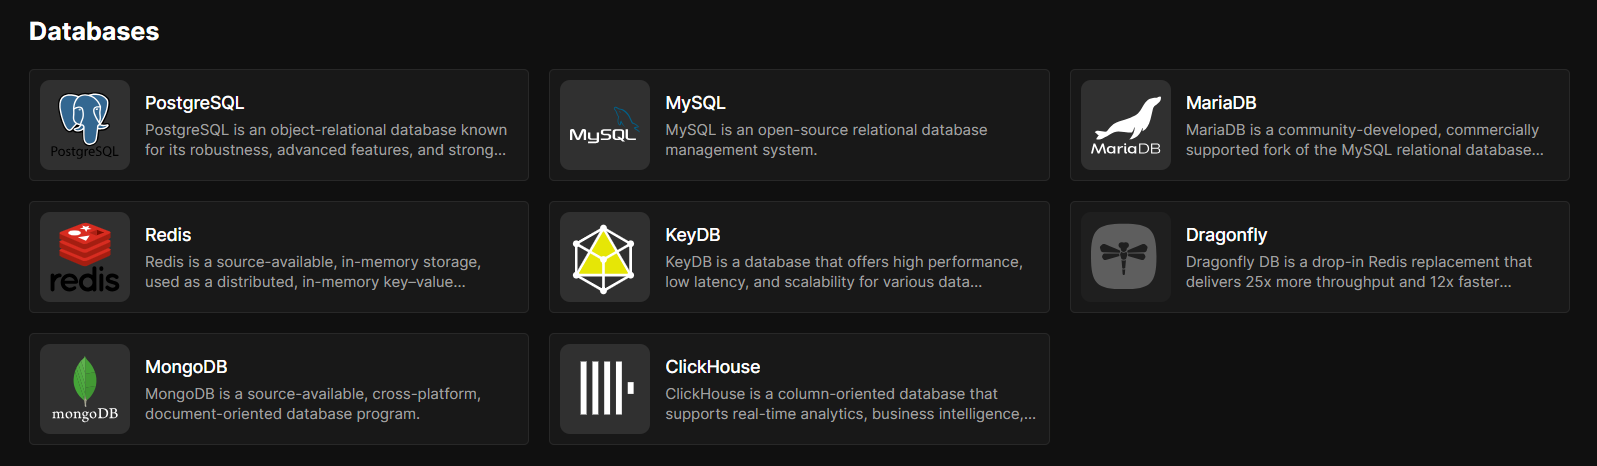The image size is (1597, 466).
Task: Pick the ClickHouse title text
Action: [x=713, y=367]
